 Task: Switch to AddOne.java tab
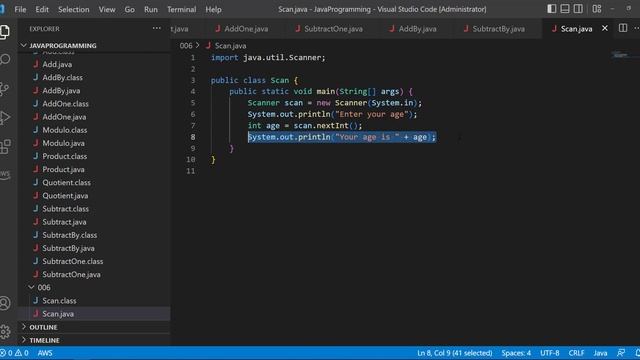coord(242,29)
